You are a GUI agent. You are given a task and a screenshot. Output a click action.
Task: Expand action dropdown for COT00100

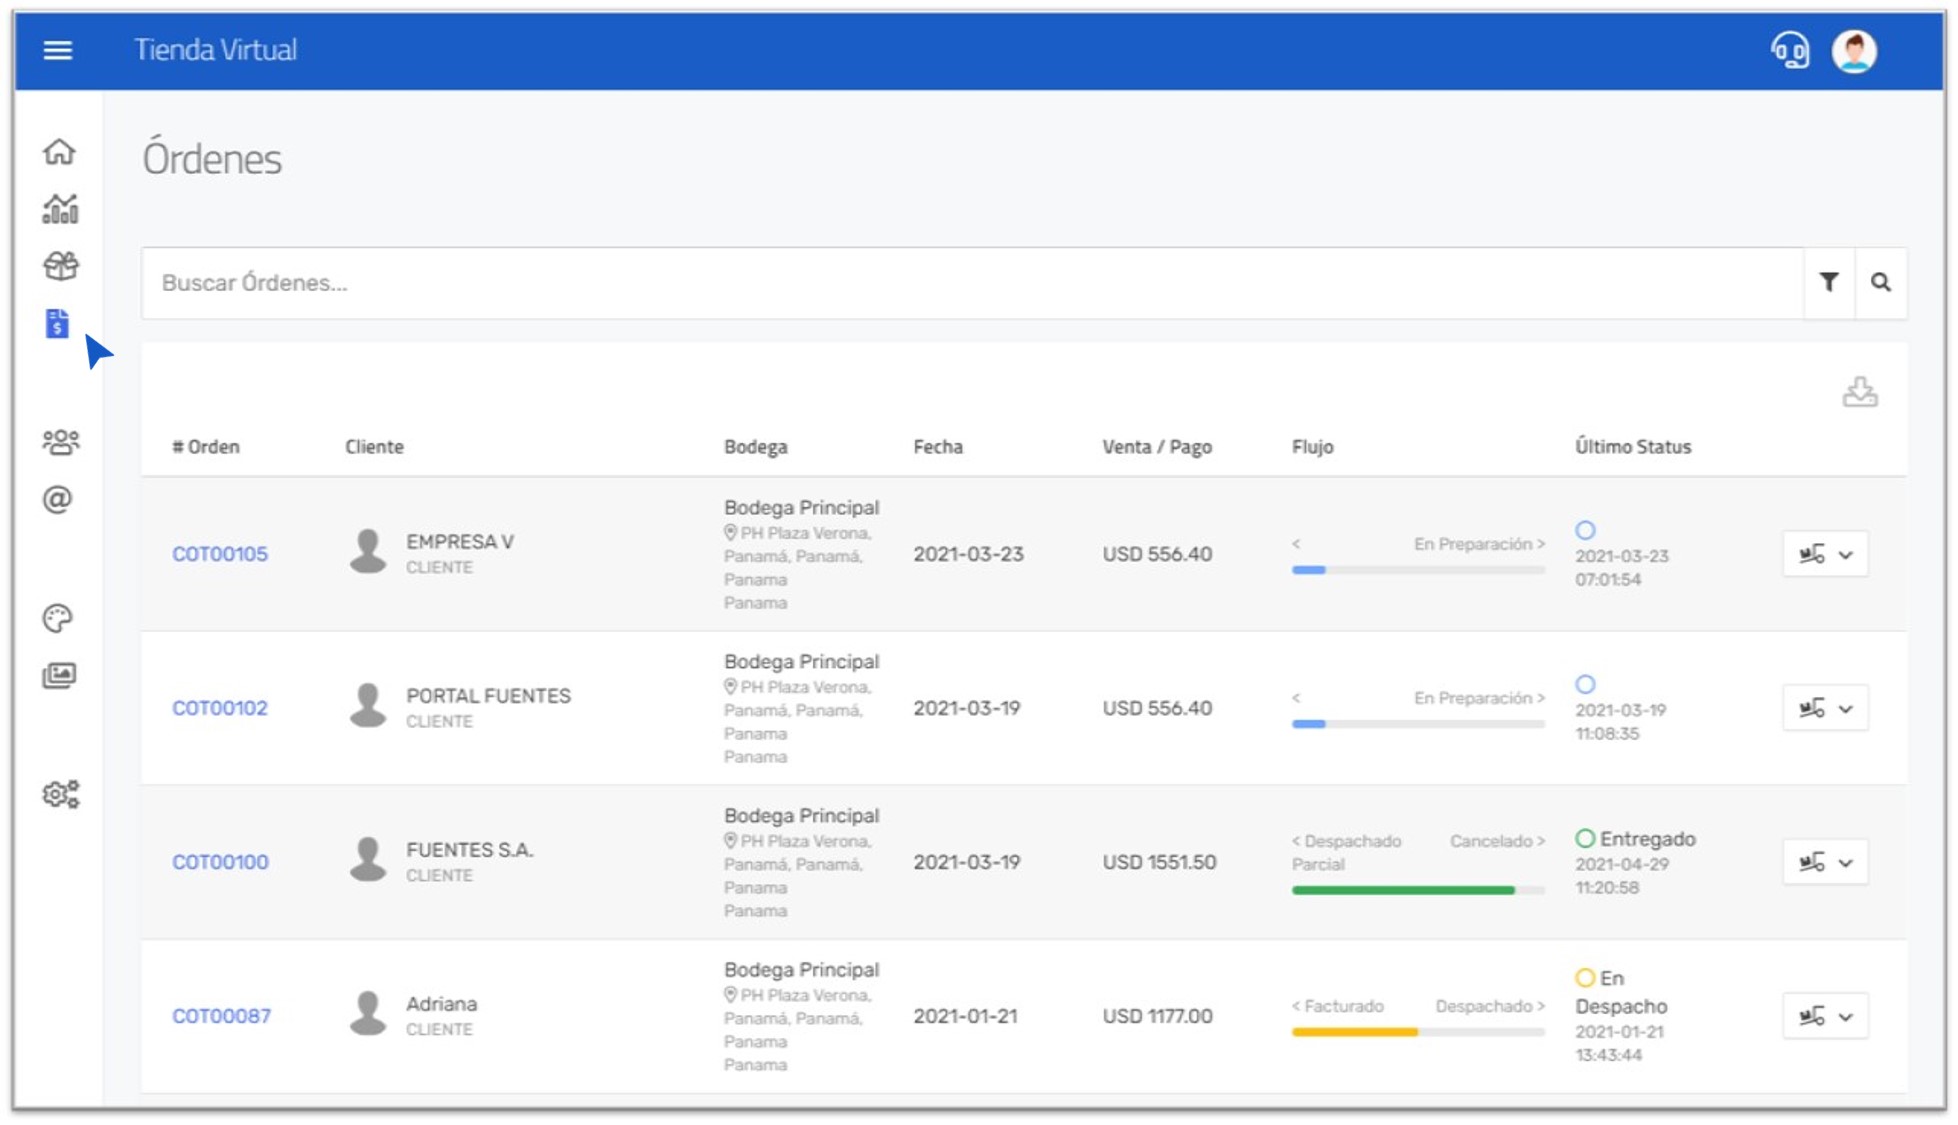coord(1825,862)
